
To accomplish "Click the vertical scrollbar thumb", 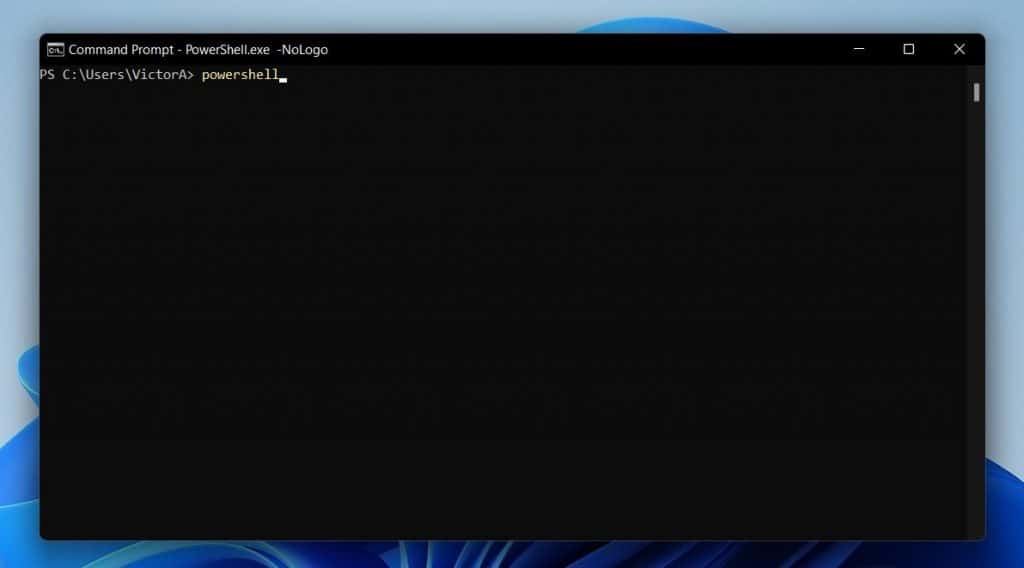I will tap(976, 93).
